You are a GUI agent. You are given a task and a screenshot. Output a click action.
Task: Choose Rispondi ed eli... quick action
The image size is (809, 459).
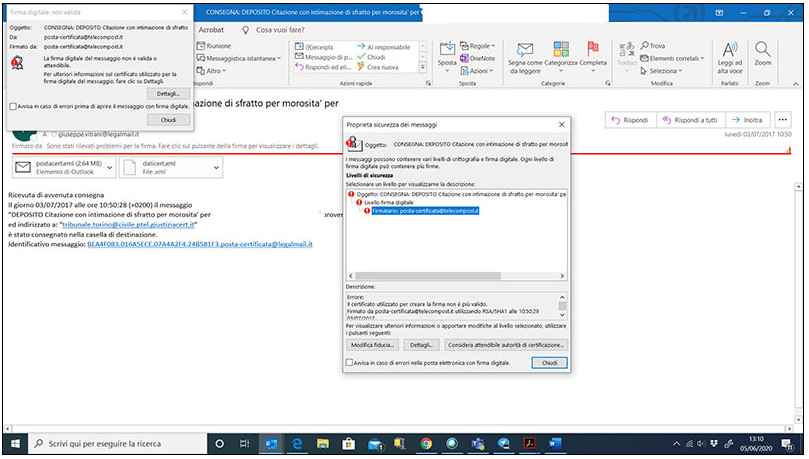(x=323, y=67)
